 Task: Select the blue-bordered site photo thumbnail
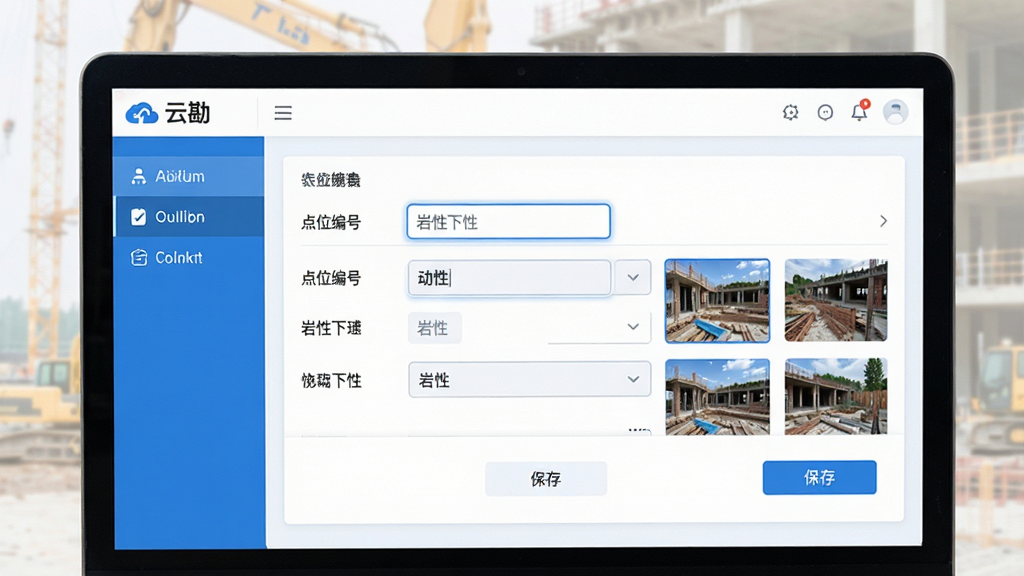point(717,300)
